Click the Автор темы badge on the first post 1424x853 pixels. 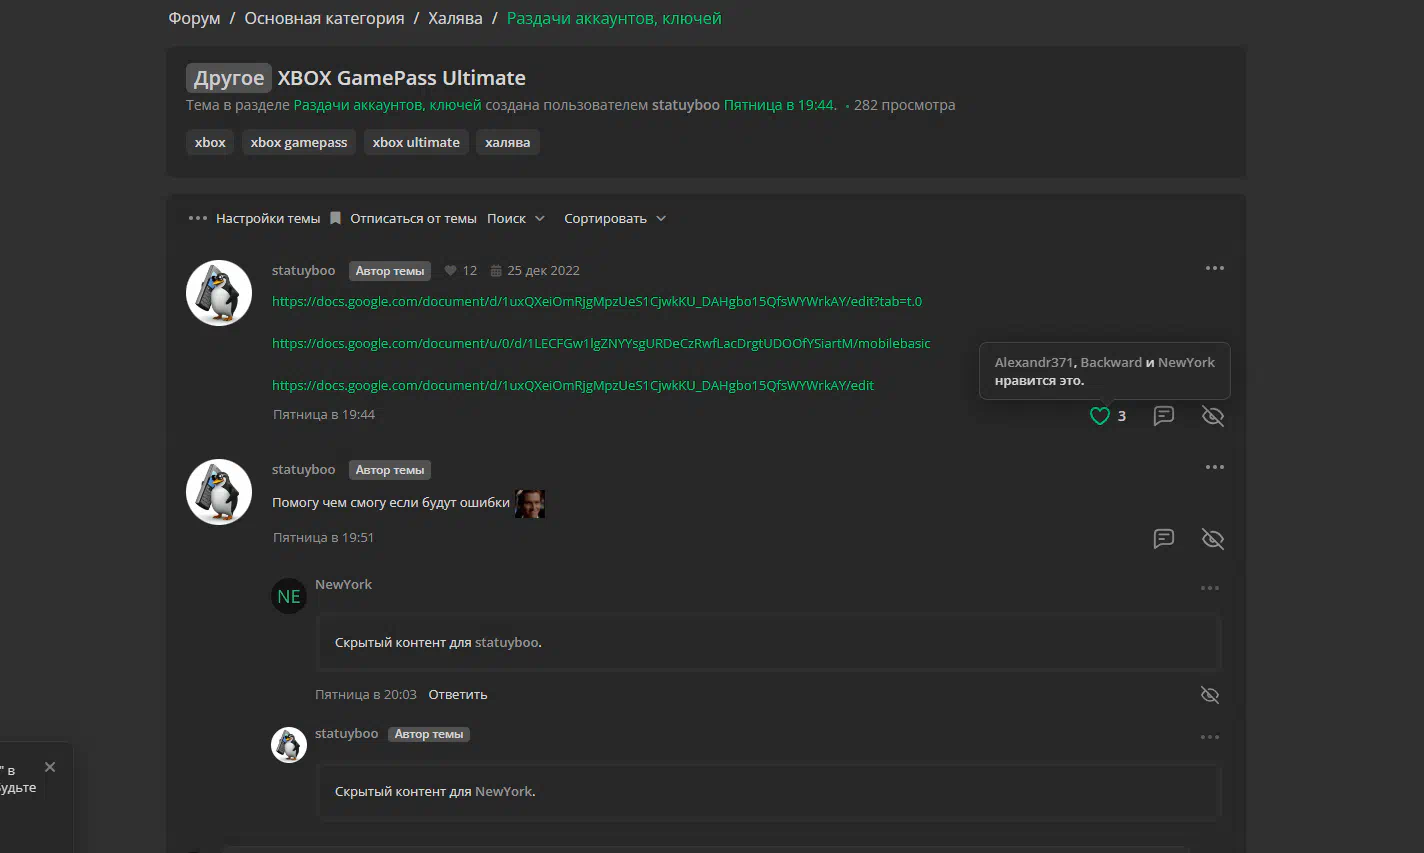(390, 271)
